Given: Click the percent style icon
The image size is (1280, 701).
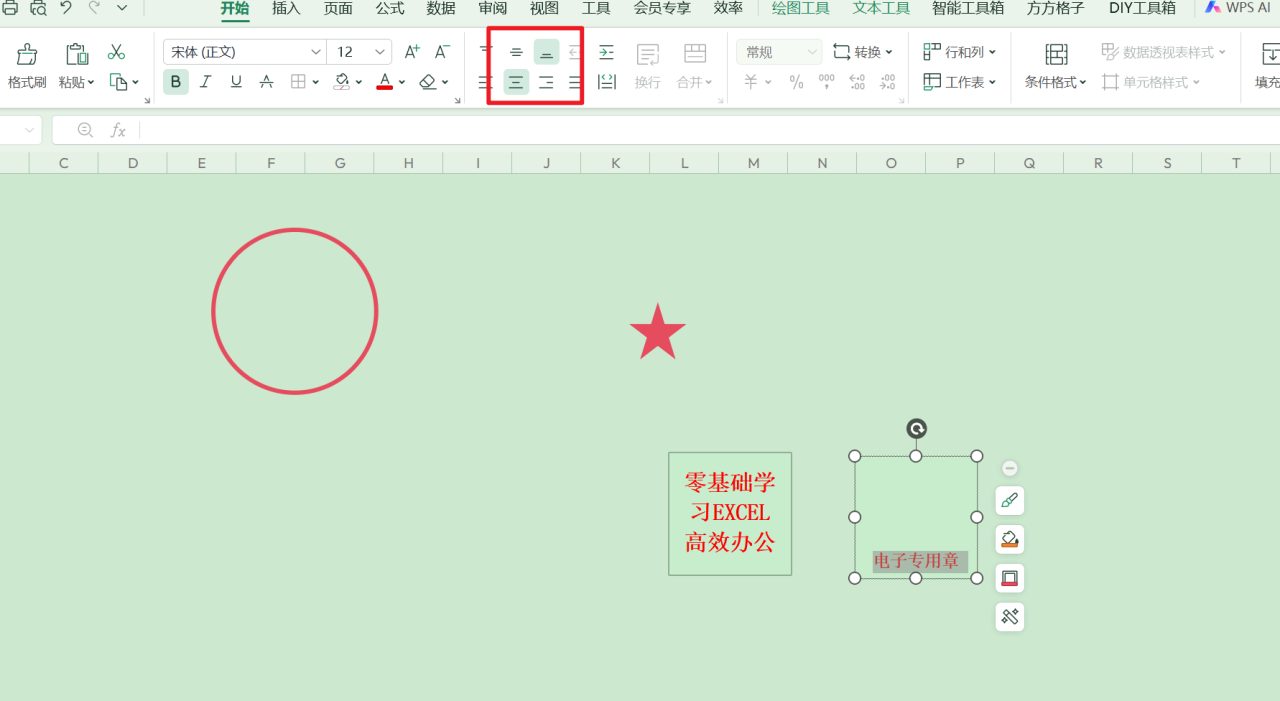Looking at the screenshot, I should coord(796,82).
